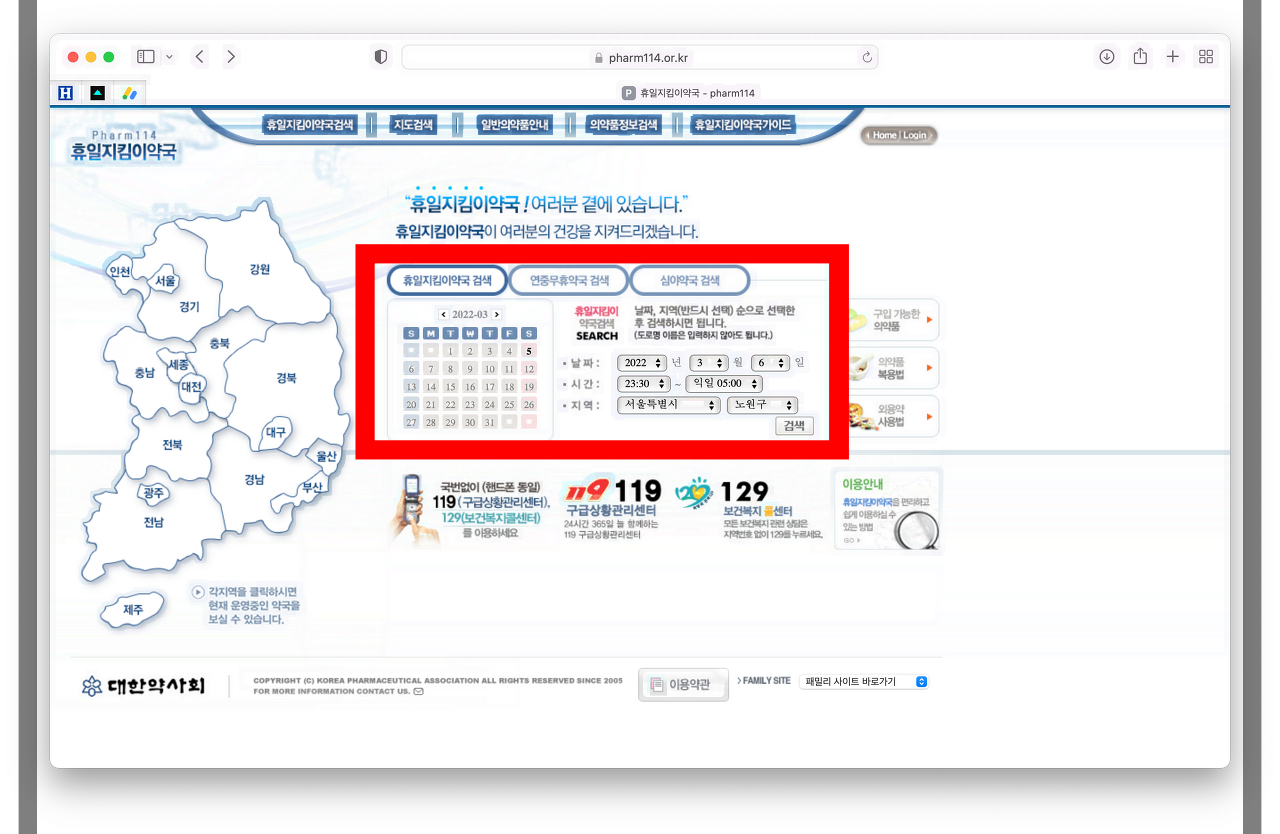Open the 129 보건복지콜센터 banner
The image size is (1280, 834).
point(749,509)
